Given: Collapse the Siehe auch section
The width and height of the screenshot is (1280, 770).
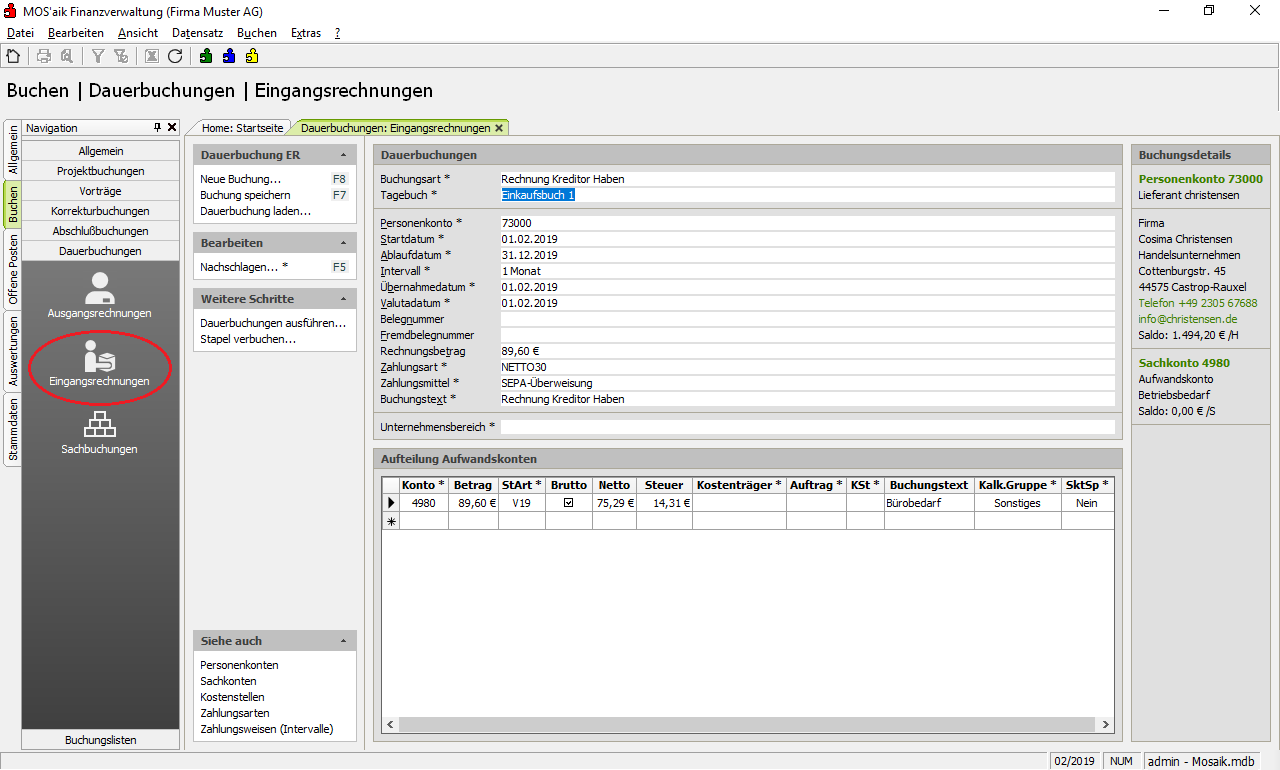Looking at the screenshot, I should [x=343, y=641].
